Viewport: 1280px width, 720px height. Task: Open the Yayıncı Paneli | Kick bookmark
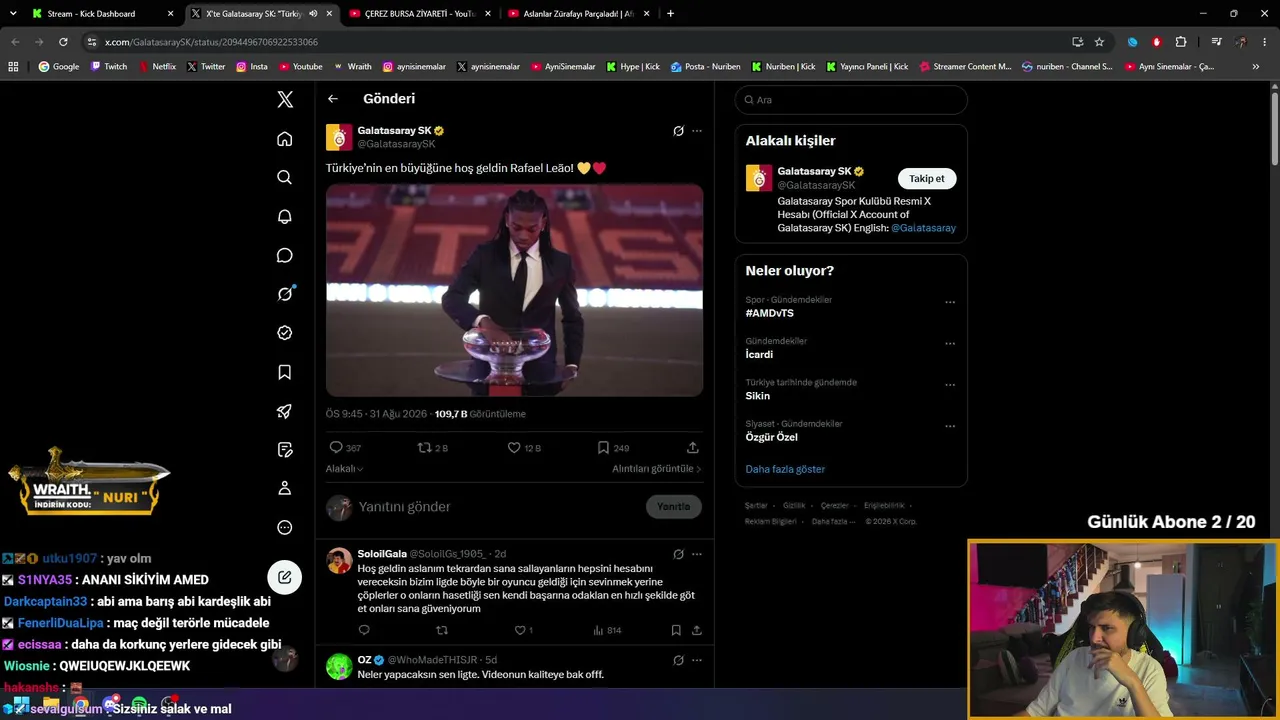tap(867, 67)
